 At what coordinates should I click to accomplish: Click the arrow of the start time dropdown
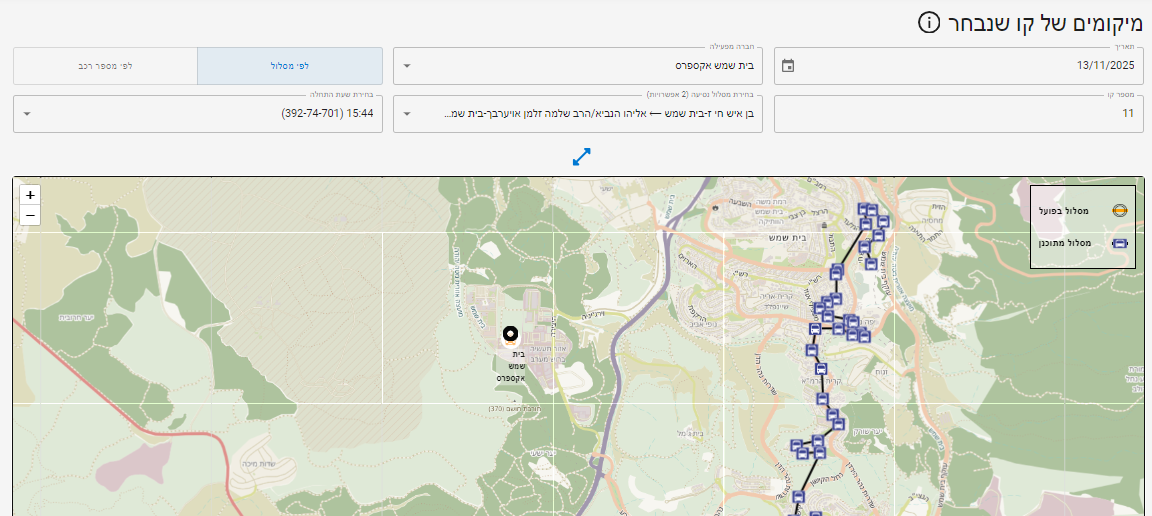tap(27, 114)
